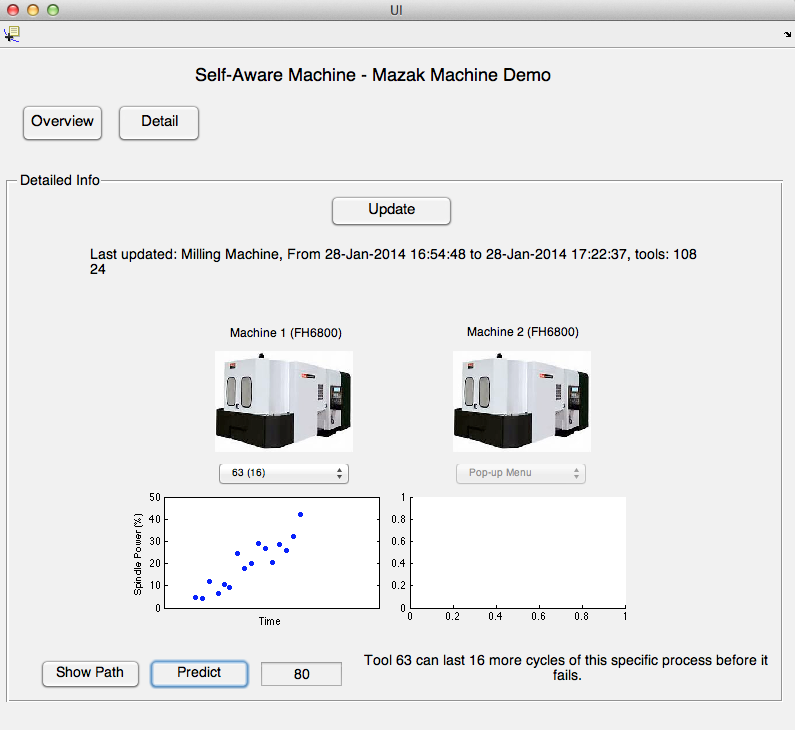Click the 'Machine 1 (FH6800)' label
The width and height of the screenshot is (795, 730).
286,333
